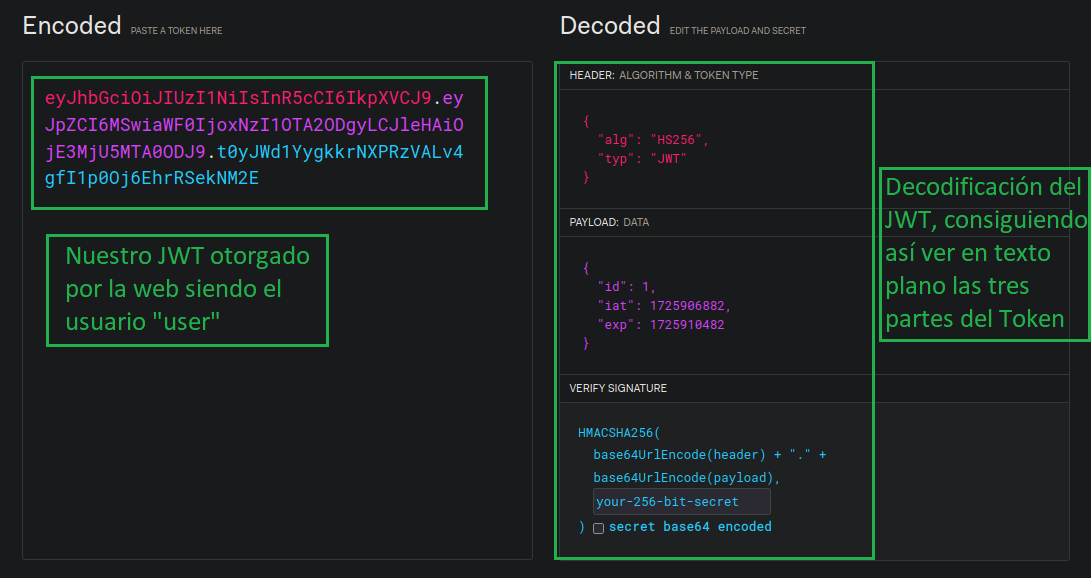The height and width of the screenshot is (578, 1091).
Task: Click the your-256-bit-secret input field
Action: click(x=681, y=502)
